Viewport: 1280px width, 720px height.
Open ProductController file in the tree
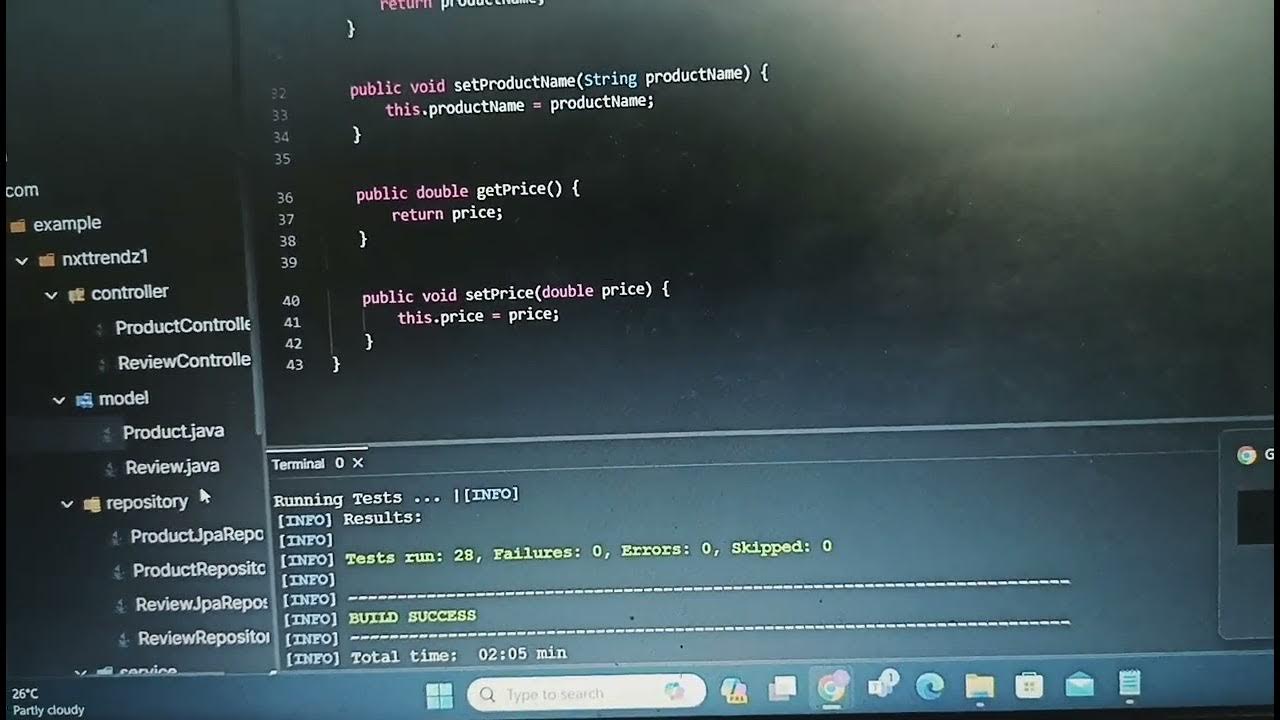pyautogui.click(x=183, y=326)
